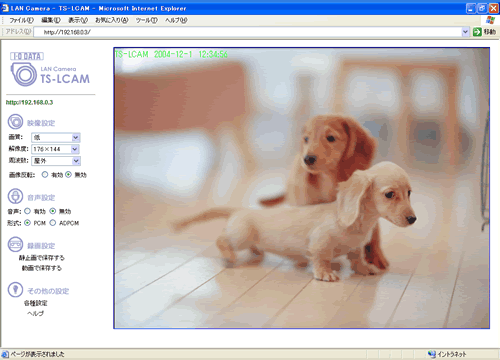Screen dimensions: 500x360
Task: Select the ADPCM audio format option
Action: (x=53, y=223)
